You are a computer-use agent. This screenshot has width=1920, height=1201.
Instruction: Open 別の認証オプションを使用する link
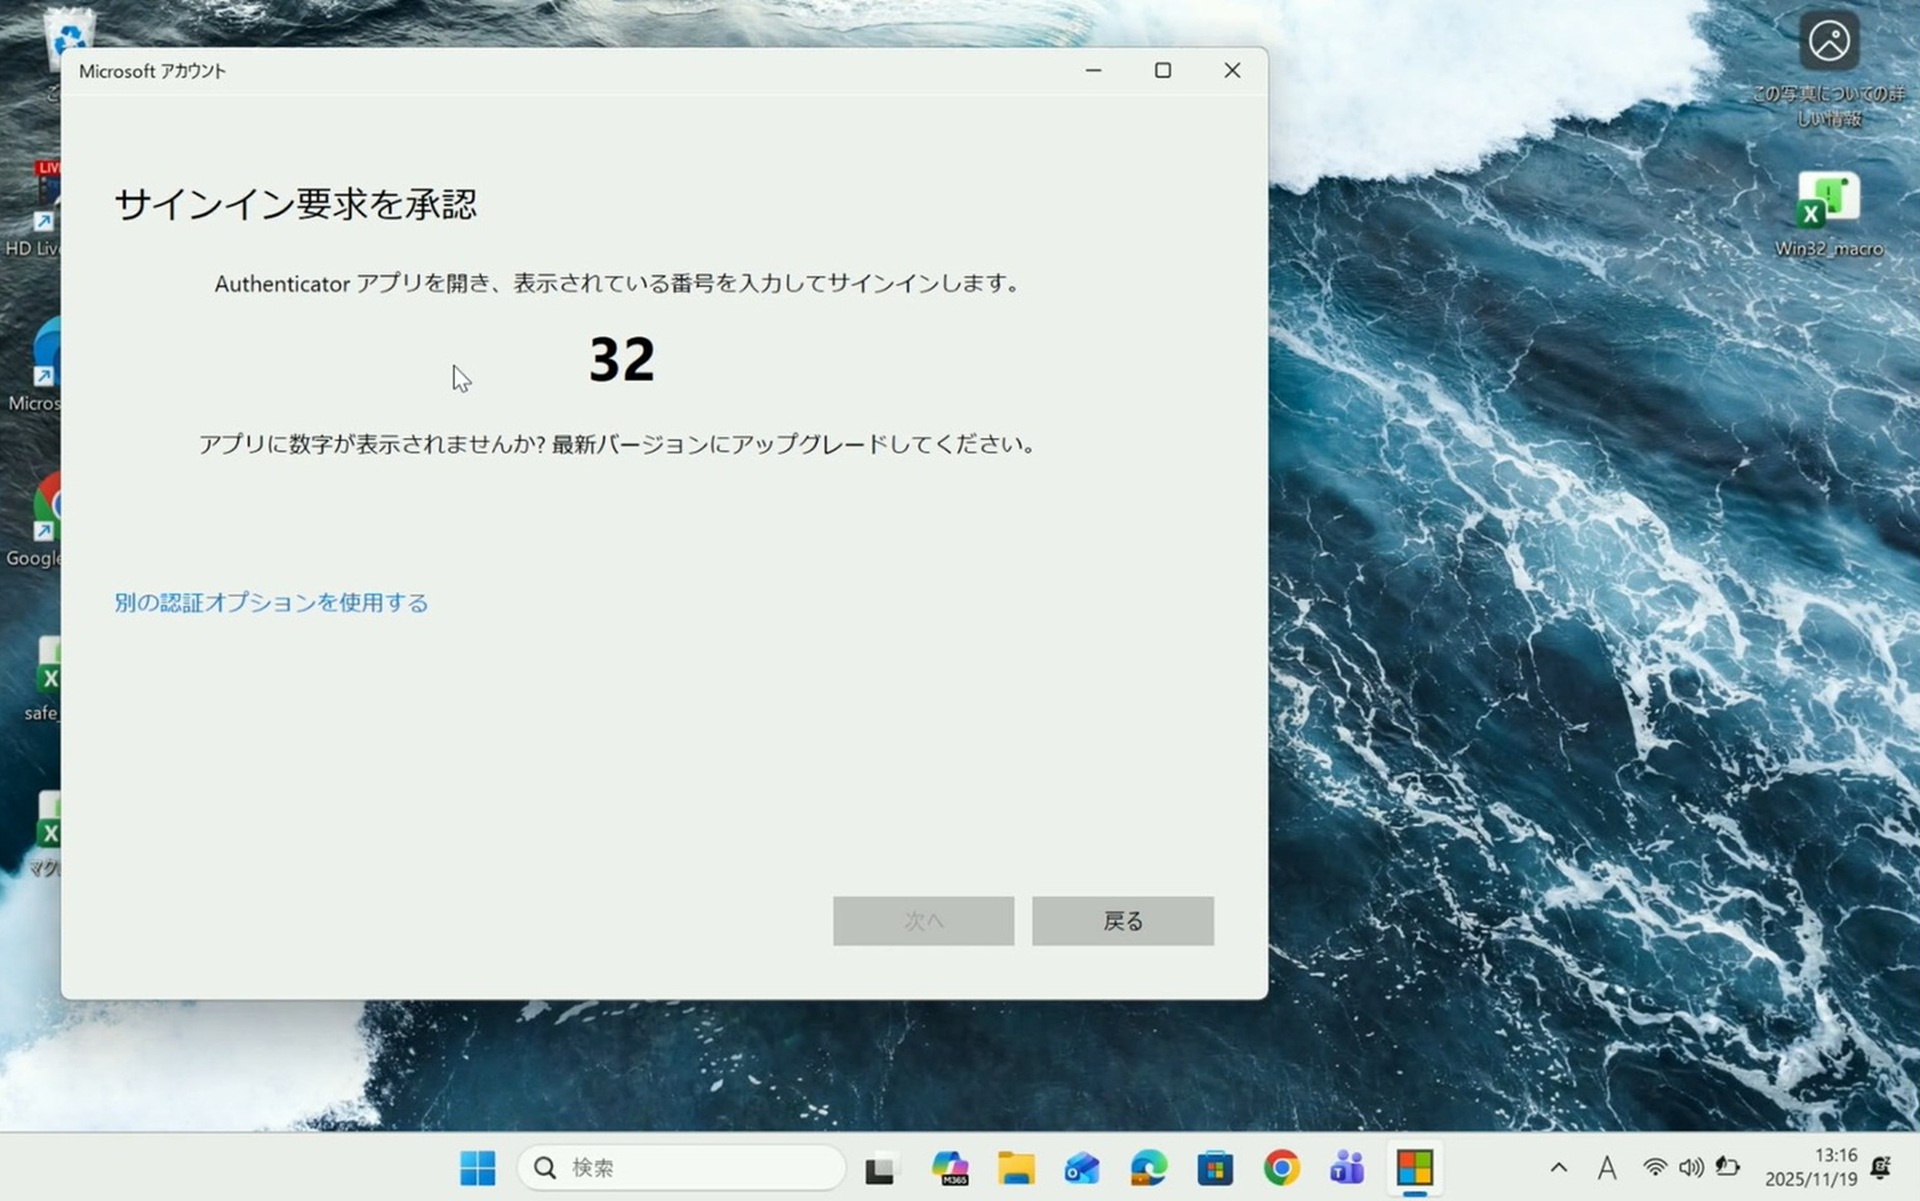(270, 602)
